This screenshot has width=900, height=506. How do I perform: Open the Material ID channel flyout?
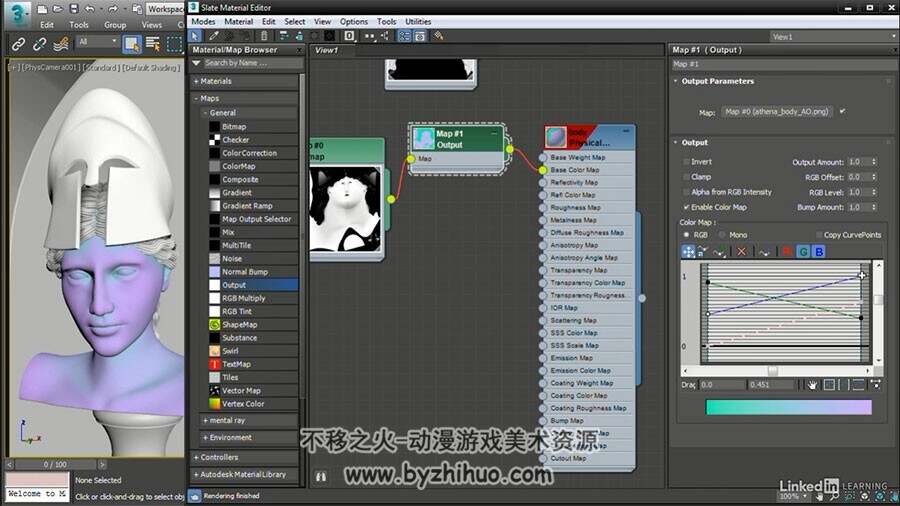349,36
